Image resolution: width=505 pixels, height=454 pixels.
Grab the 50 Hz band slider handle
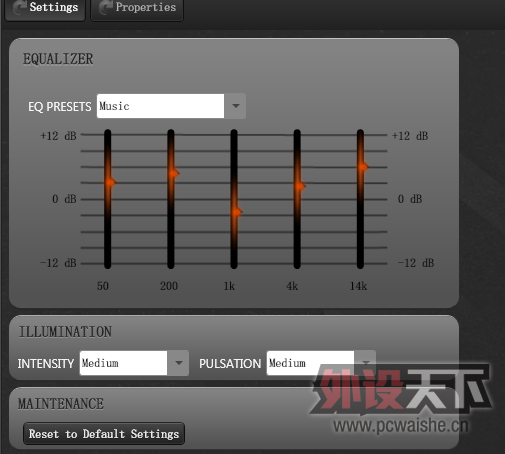(x=110, y=182)
